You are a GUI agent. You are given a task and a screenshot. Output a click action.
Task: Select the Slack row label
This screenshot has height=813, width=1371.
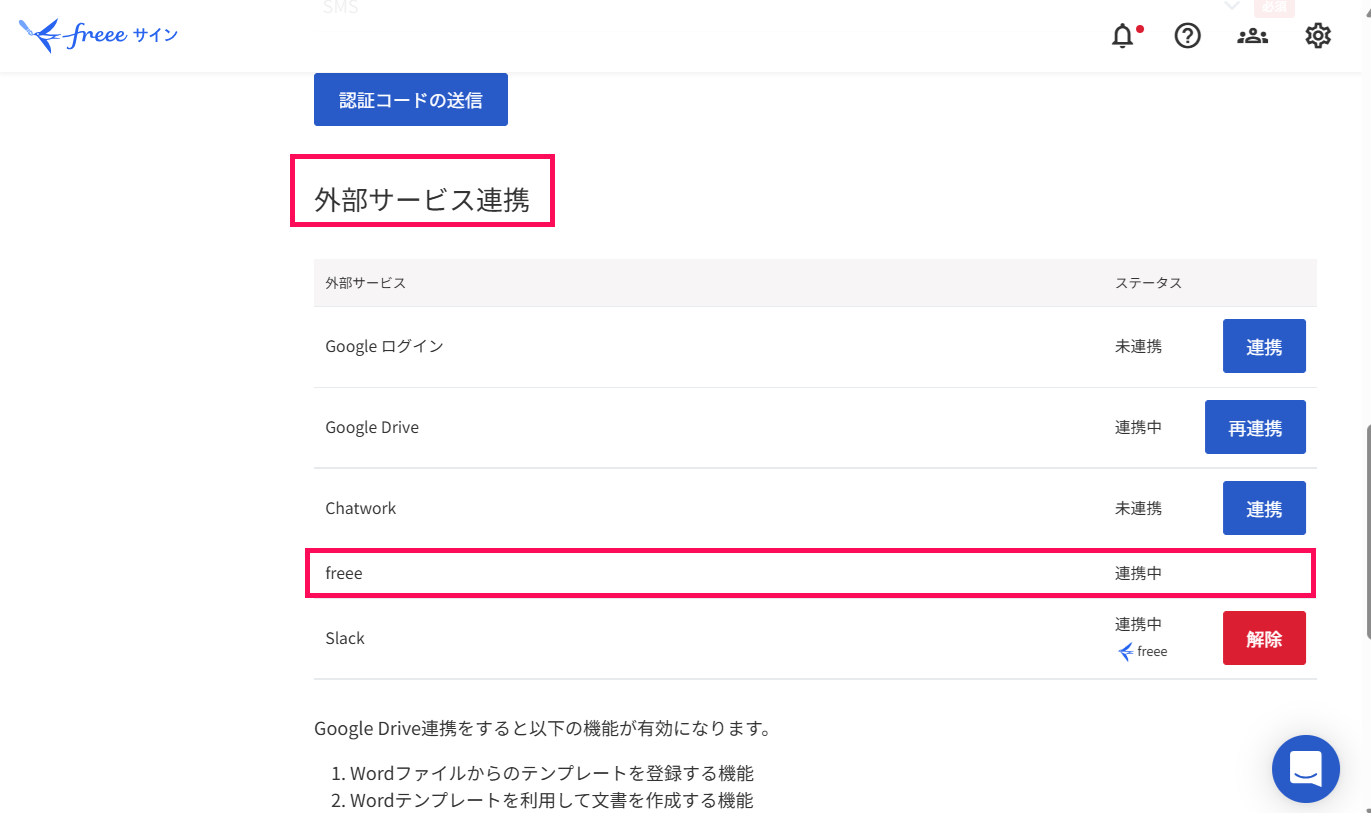coord(345,638)
